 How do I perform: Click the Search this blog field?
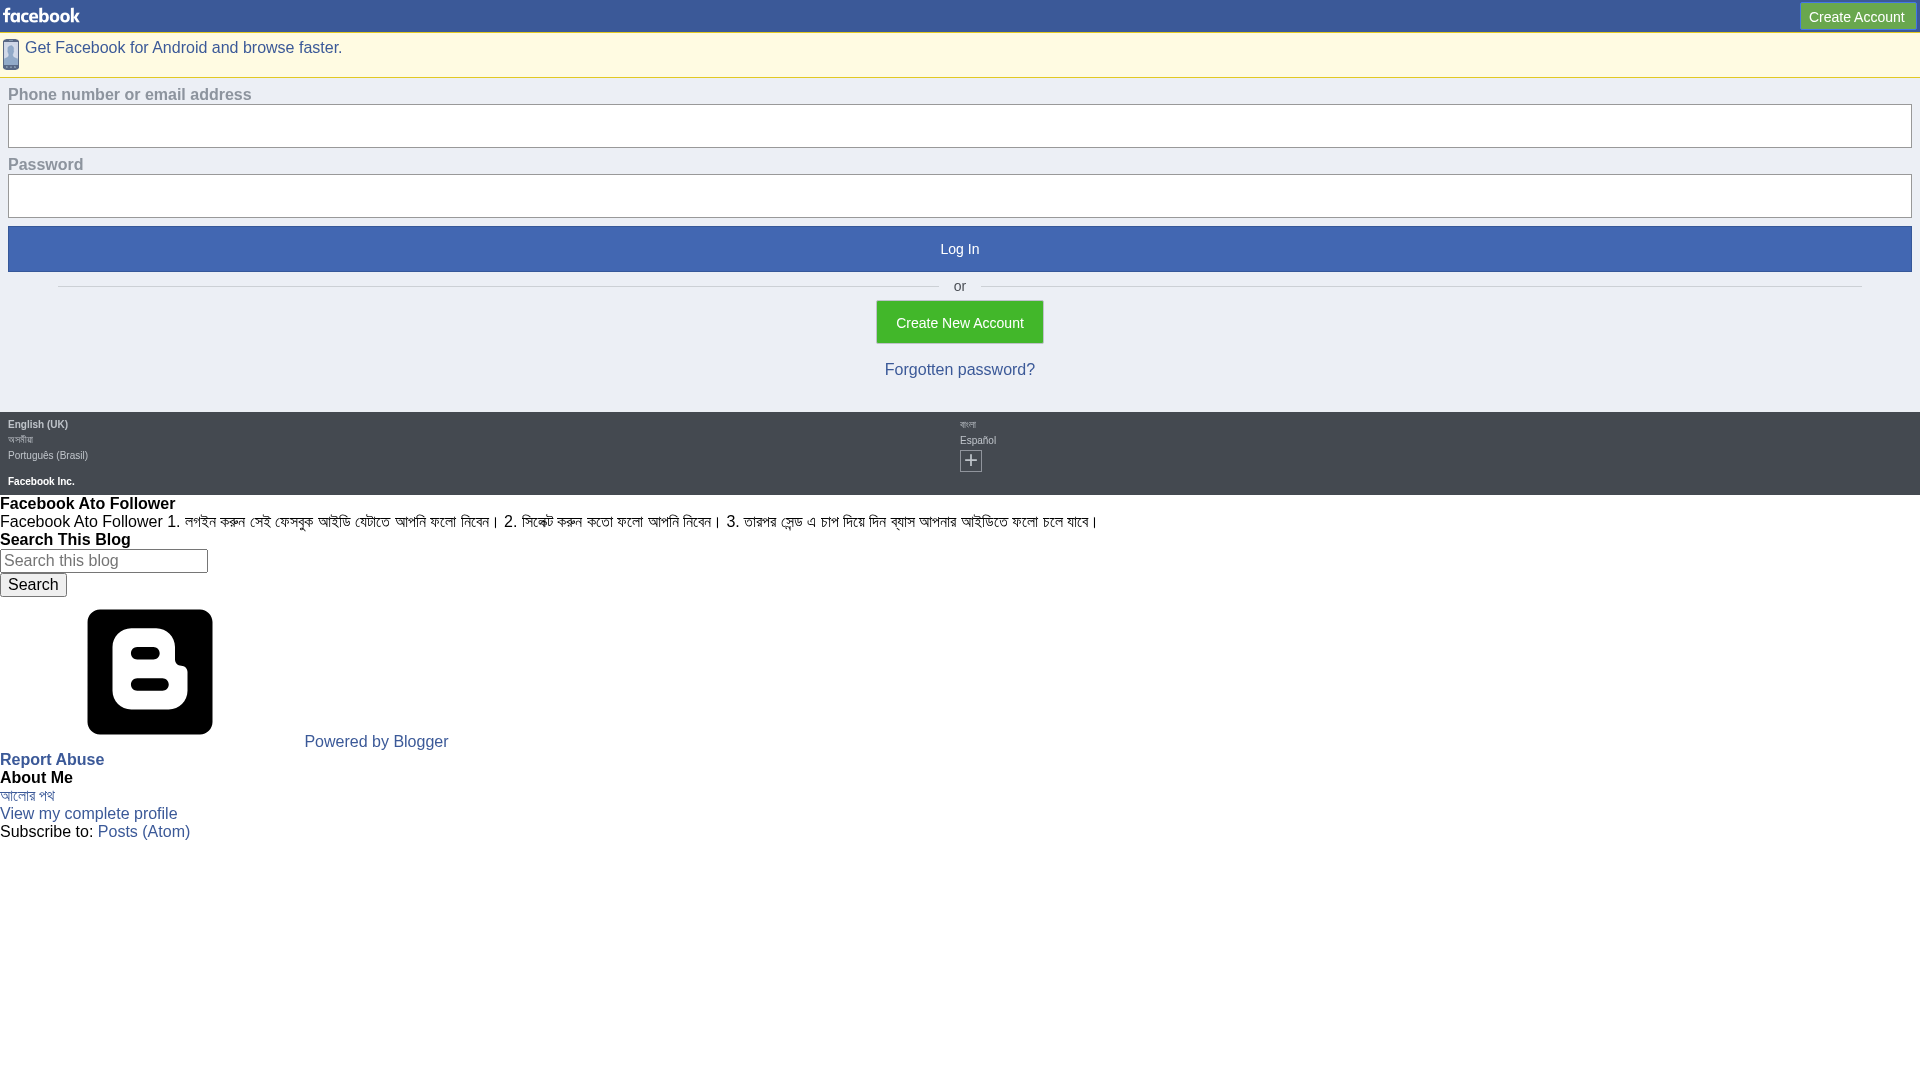tap(104, 561)
